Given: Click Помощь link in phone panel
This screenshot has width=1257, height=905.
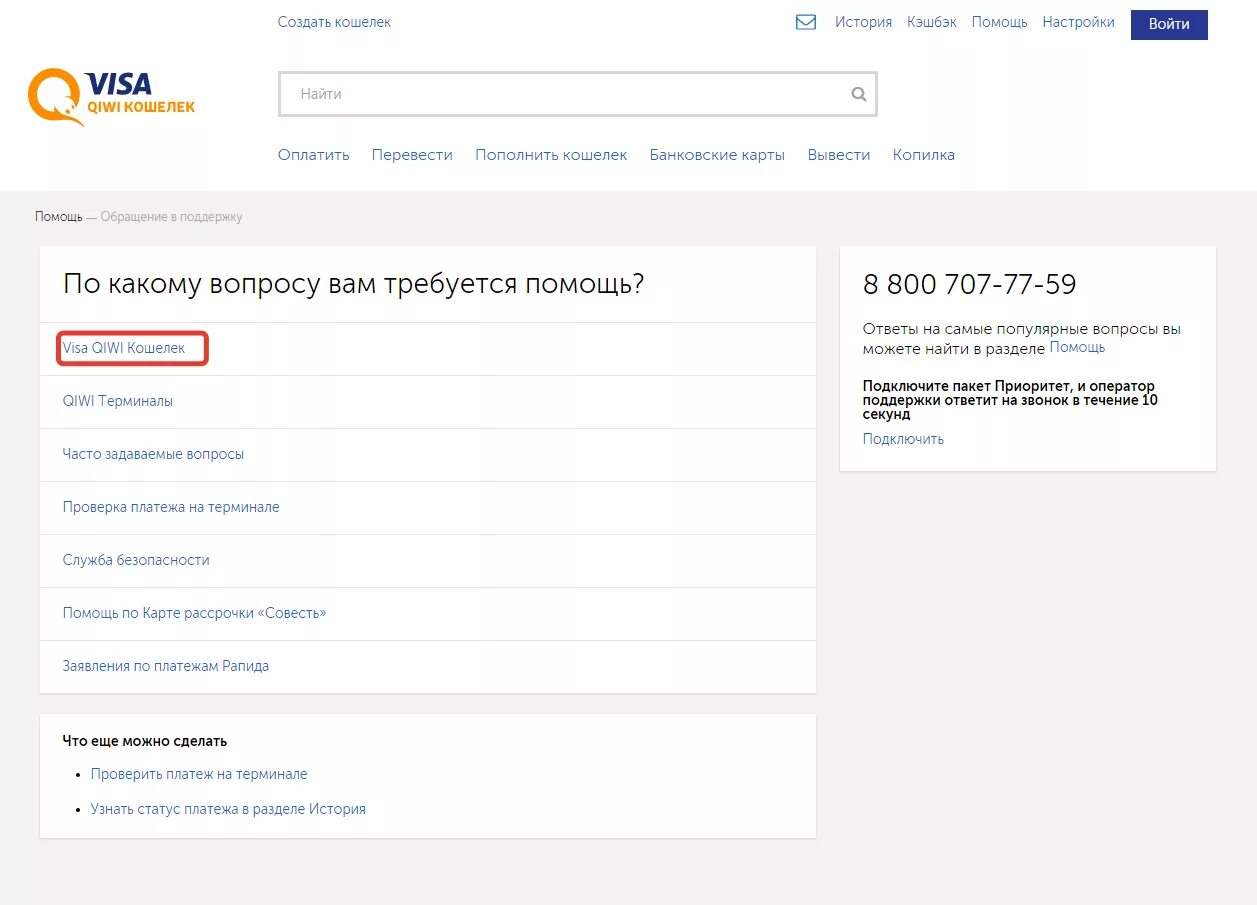Looking at the screenshot, I should pos(1077,347).
